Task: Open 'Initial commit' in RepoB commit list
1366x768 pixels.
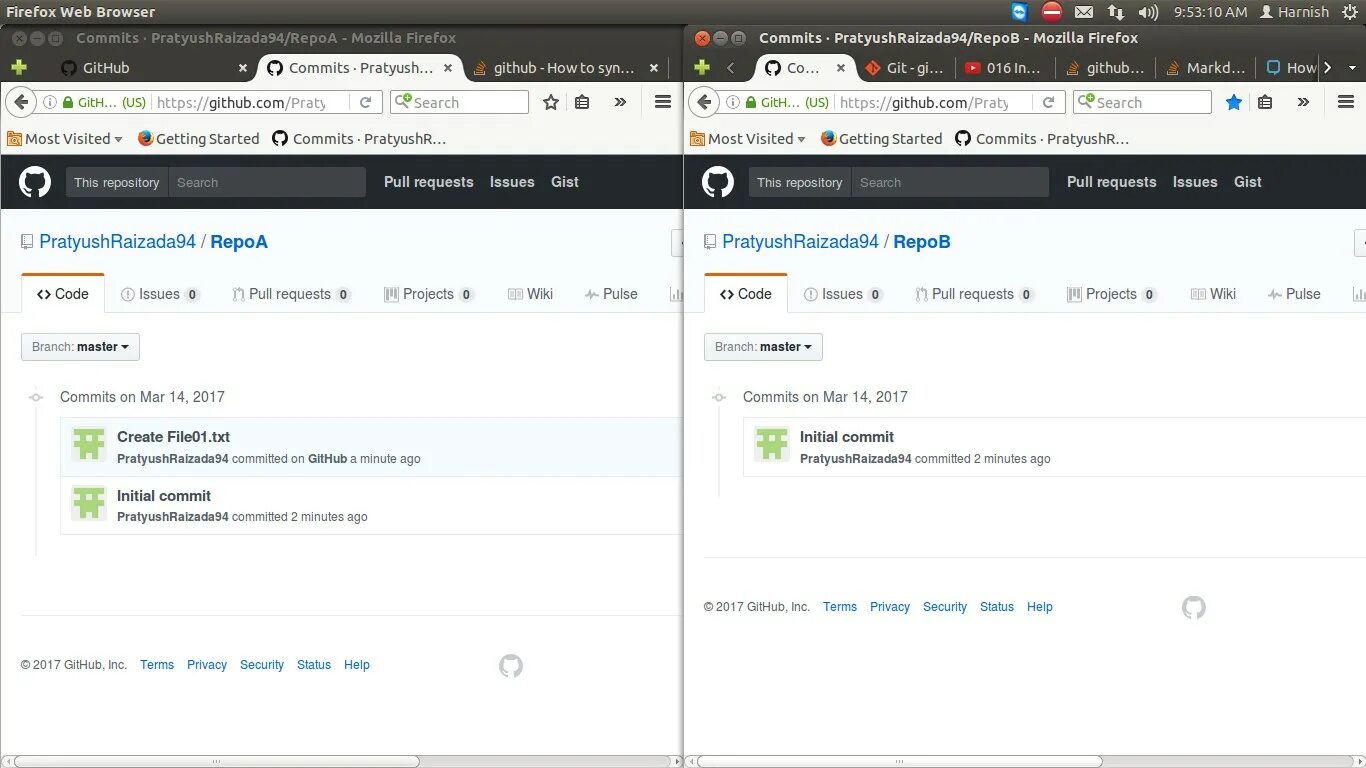Action: coord(847,437)
